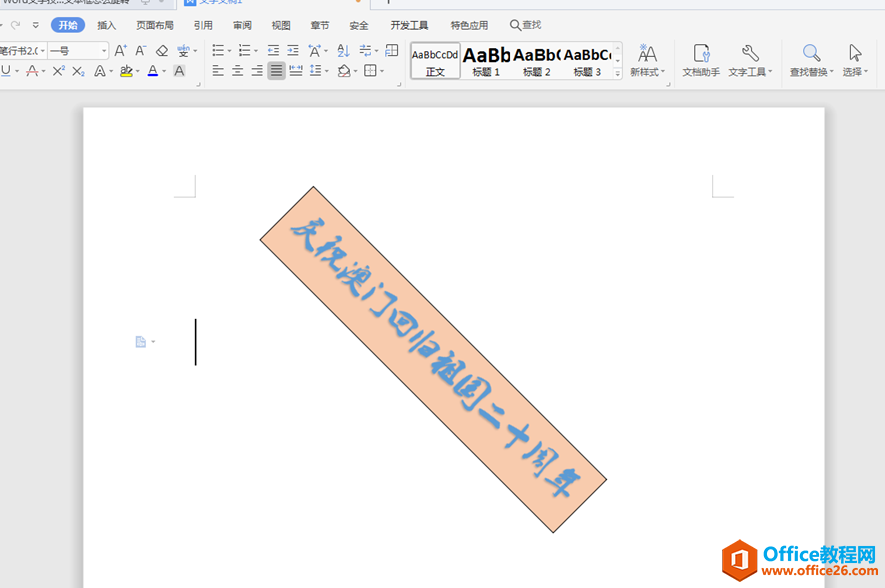Apply the blue font color

152,71
